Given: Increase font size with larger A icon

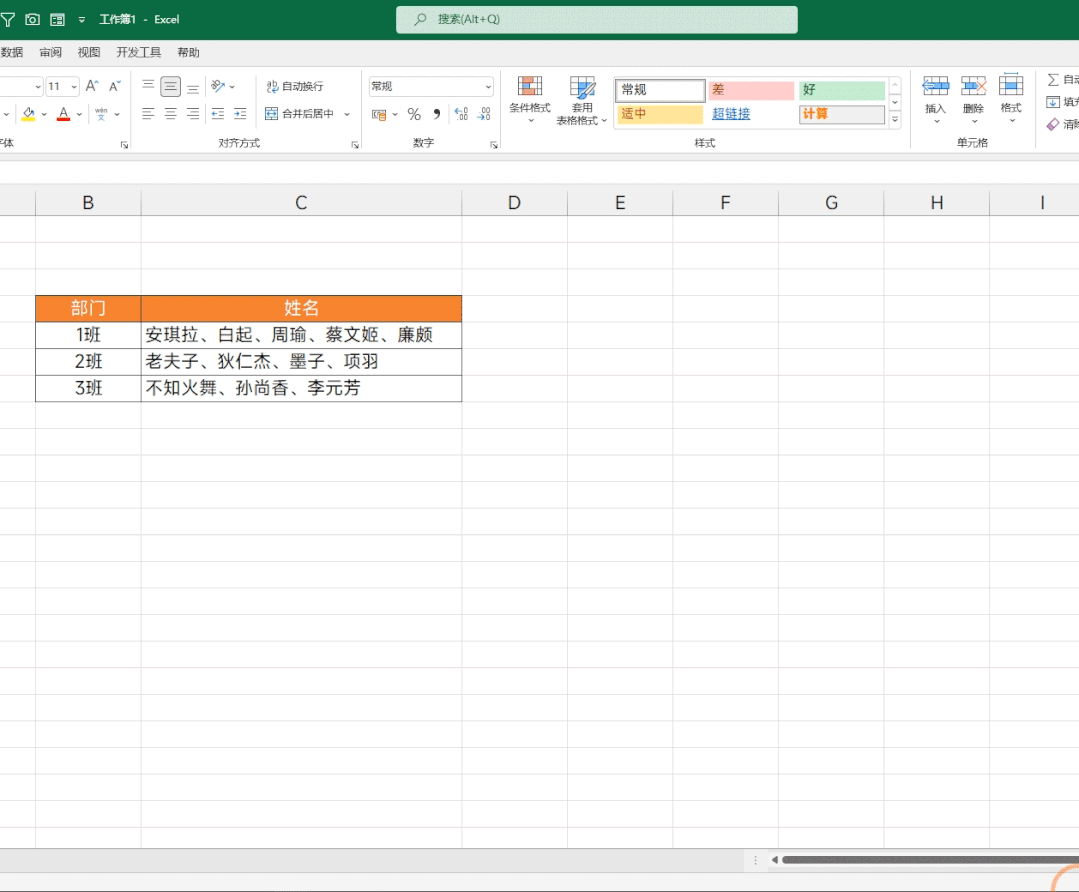Looking at the screenshot, I should point(92,86).
